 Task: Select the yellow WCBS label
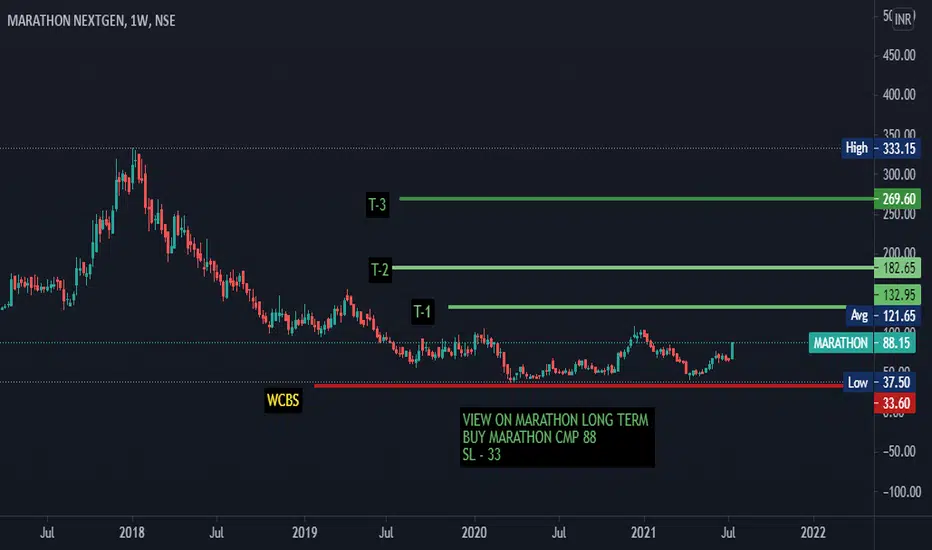click(283, 400)
